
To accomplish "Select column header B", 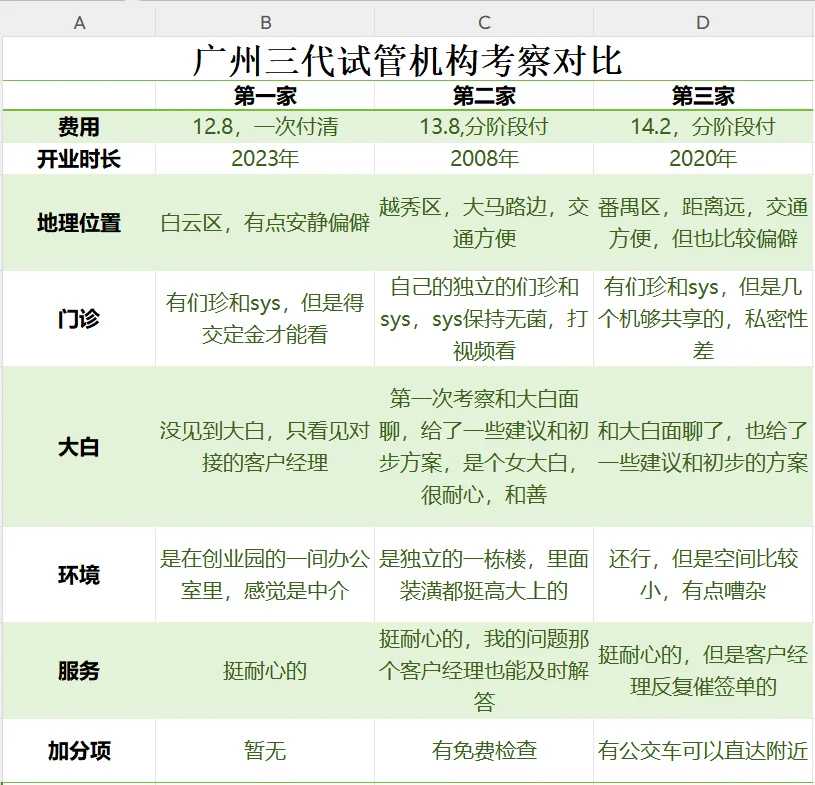I will (265, 18).
